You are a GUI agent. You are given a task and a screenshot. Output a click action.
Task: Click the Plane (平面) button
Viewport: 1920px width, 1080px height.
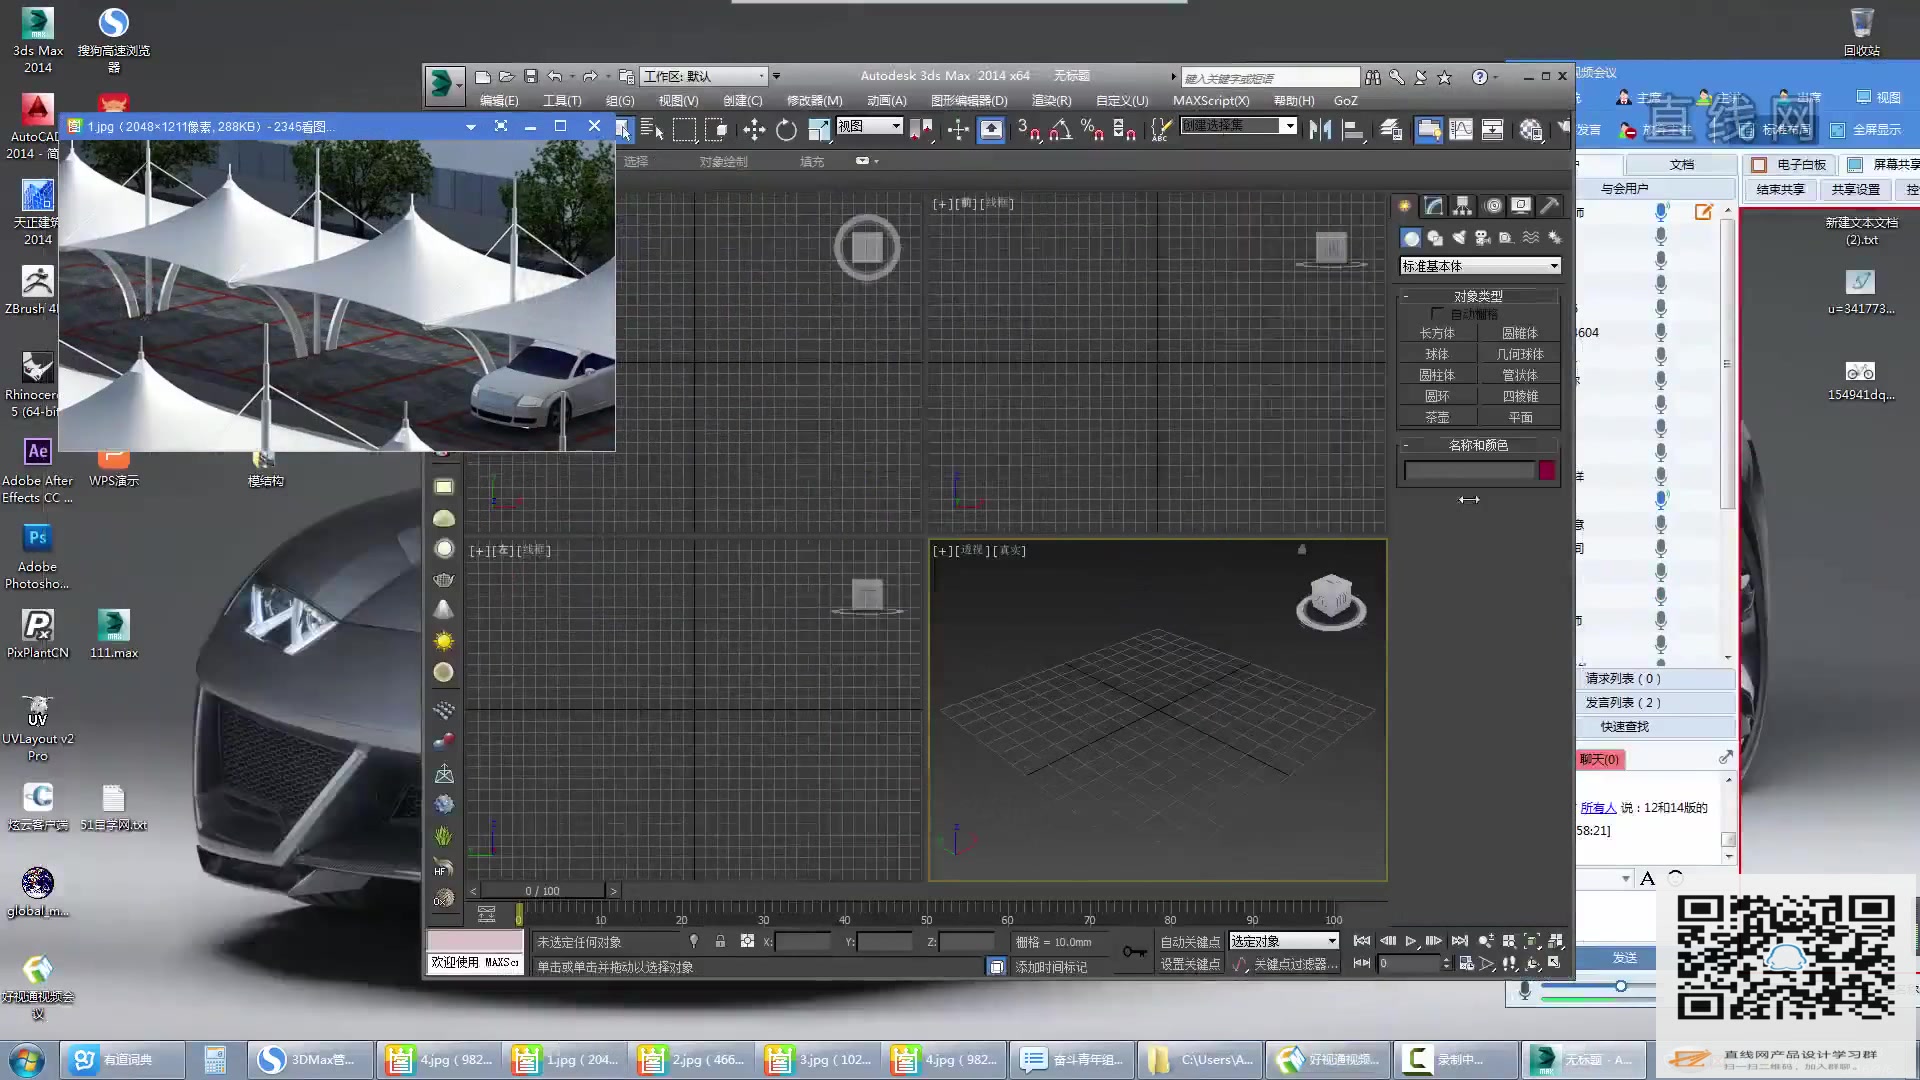point(1520,417)
